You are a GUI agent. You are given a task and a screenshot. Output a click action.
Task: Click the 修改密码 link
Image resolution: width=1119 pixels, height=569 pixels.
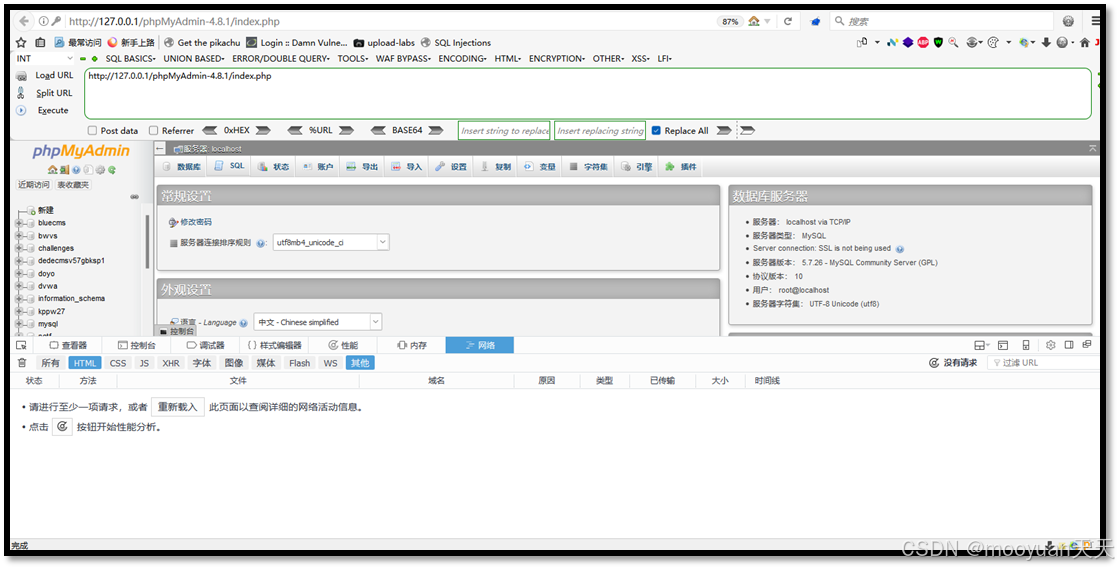coord(196,222)
